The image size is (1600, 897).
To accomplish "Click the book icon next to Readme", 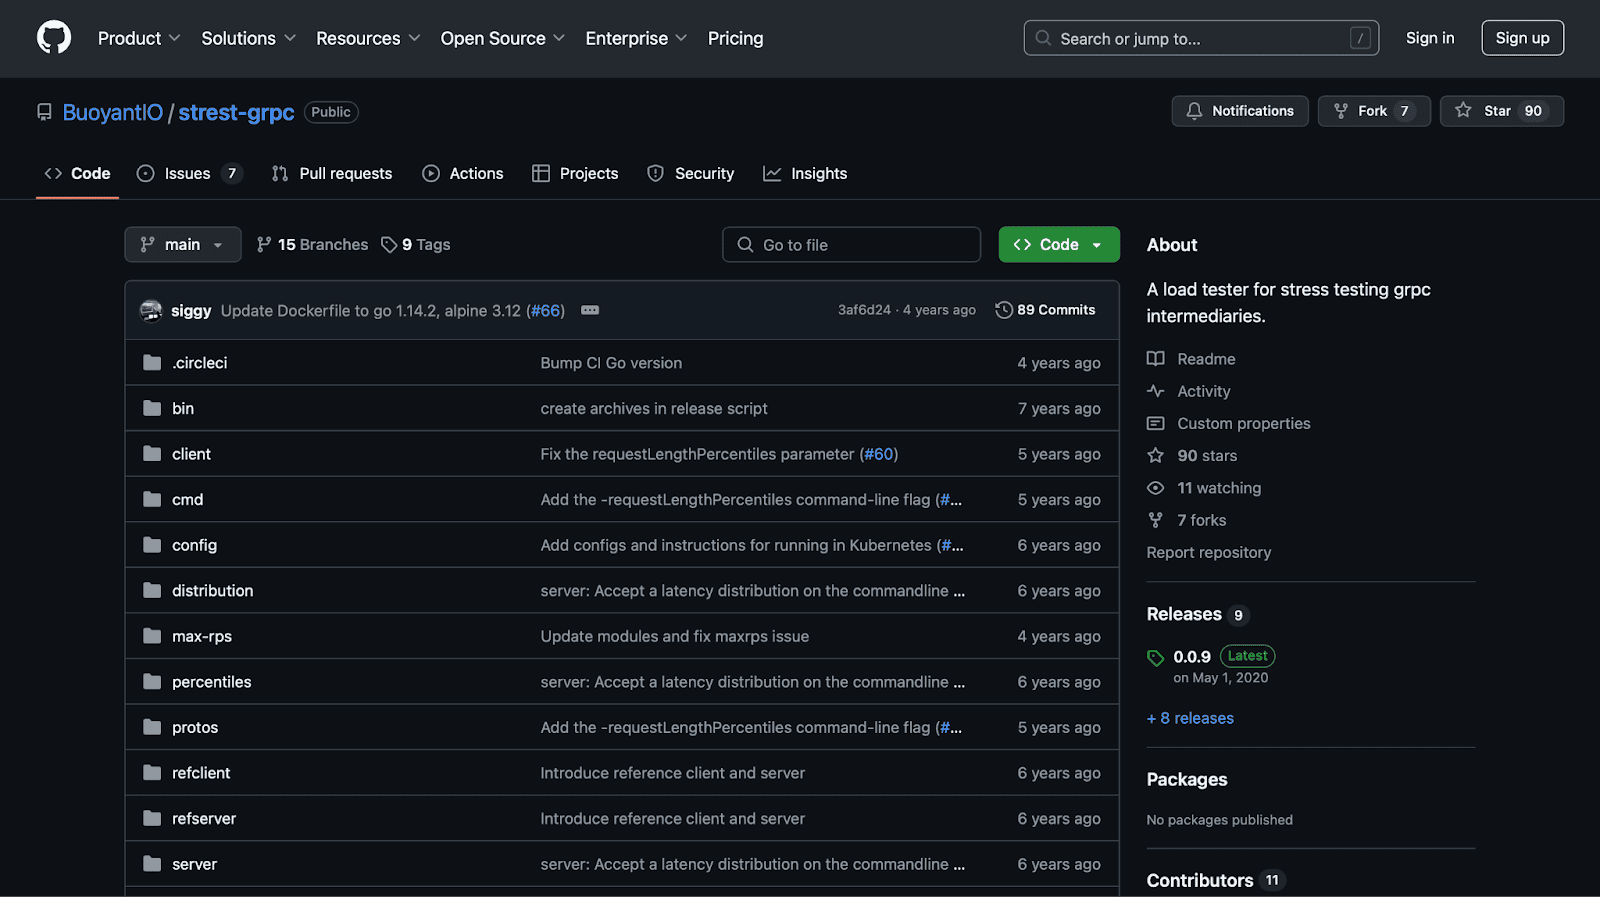I will pos(1156,359).
